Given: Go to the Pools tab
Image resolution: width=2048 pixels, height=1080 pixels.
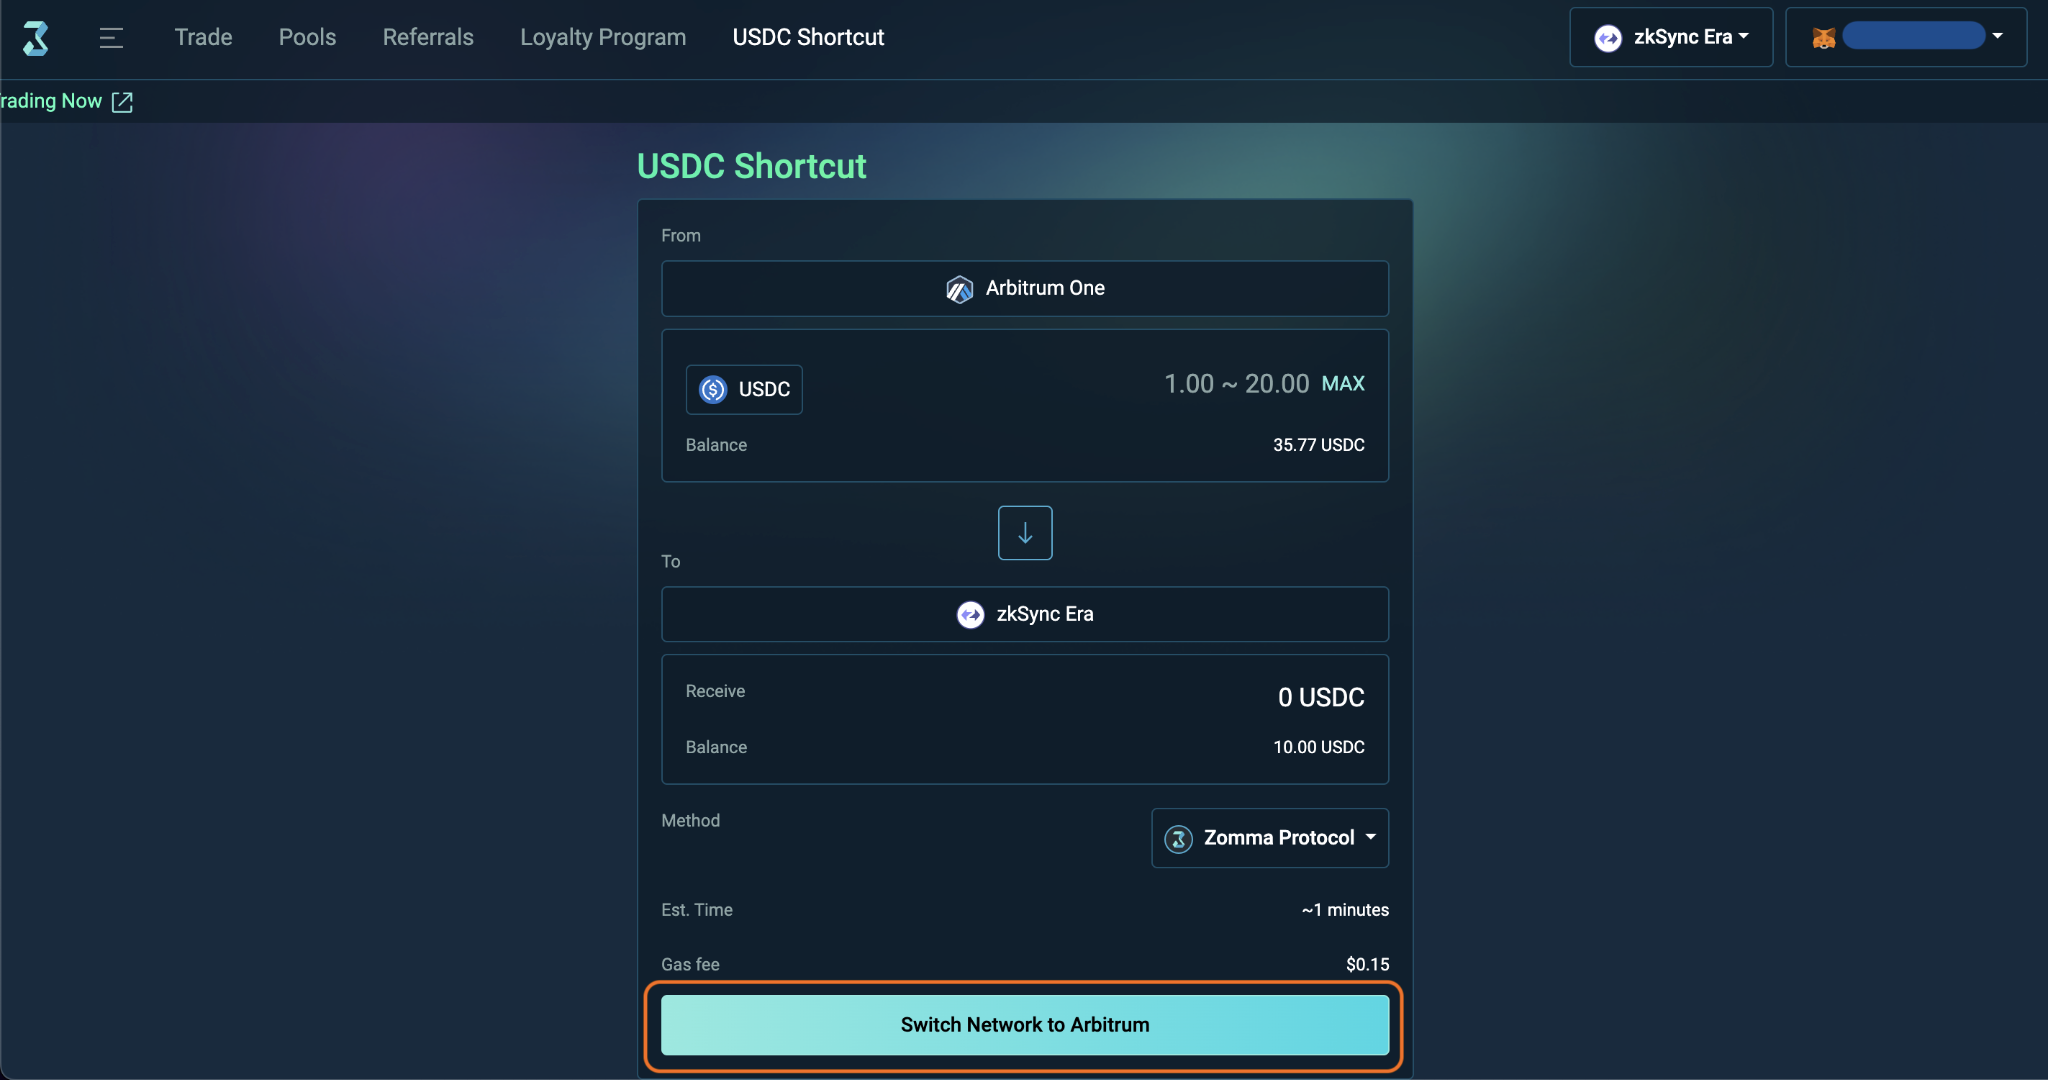Looking at the screenshot, I should pyautogui.click(x=307, y=37).
